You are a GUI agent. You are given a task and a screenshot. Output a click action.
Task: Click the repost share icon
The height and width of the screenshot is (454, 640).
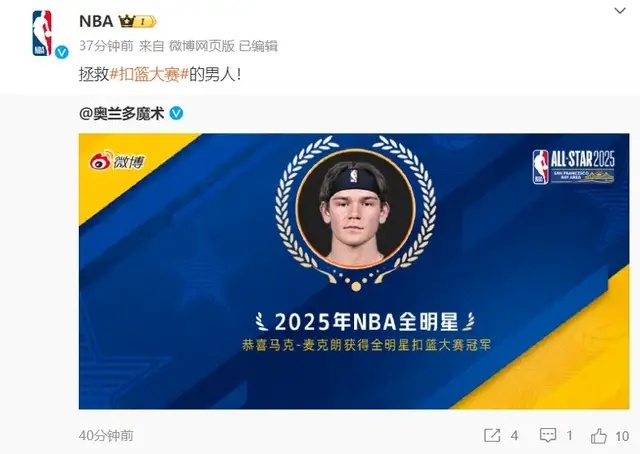492,435
